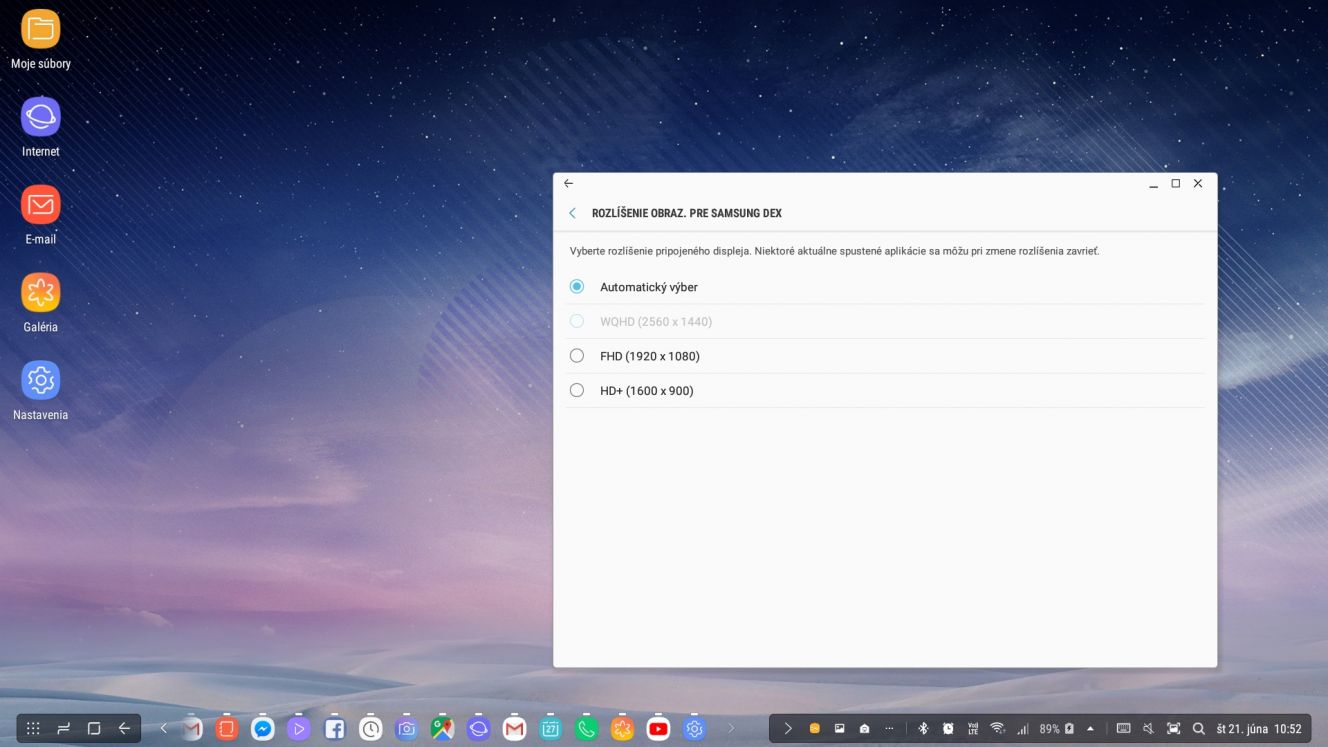Open Facebook from the taskbar

[x=335, y=729]
